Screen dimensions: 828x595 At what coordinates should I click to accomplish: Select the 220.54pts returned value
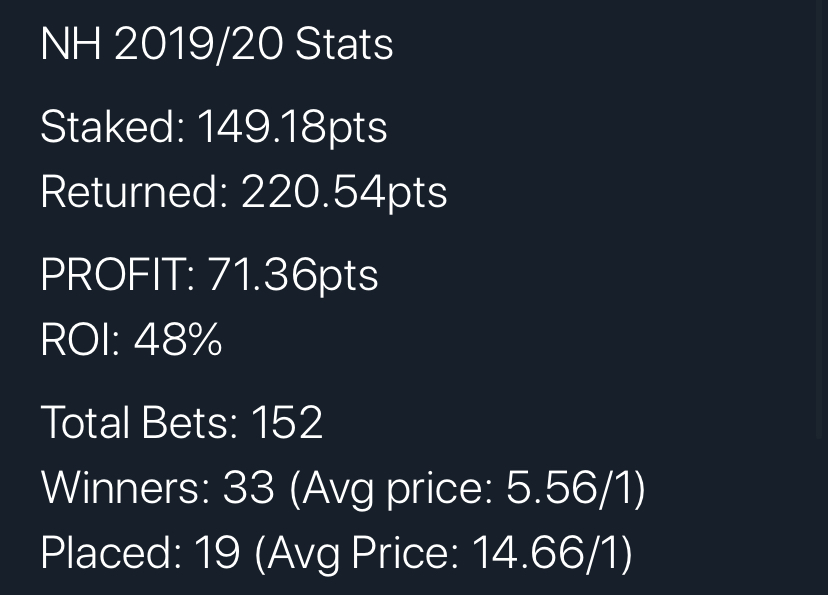click(343, 191)
